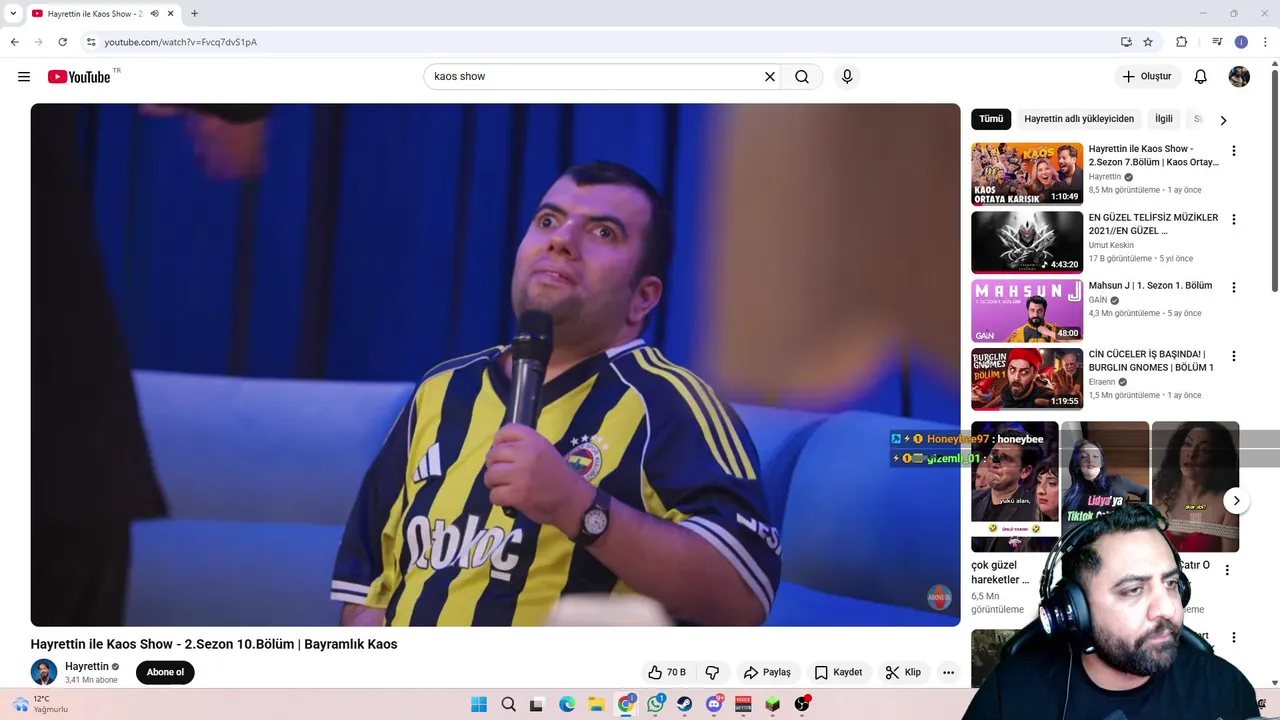
Task: Click Abone ol subscribe button
Action: pos(165,672)
